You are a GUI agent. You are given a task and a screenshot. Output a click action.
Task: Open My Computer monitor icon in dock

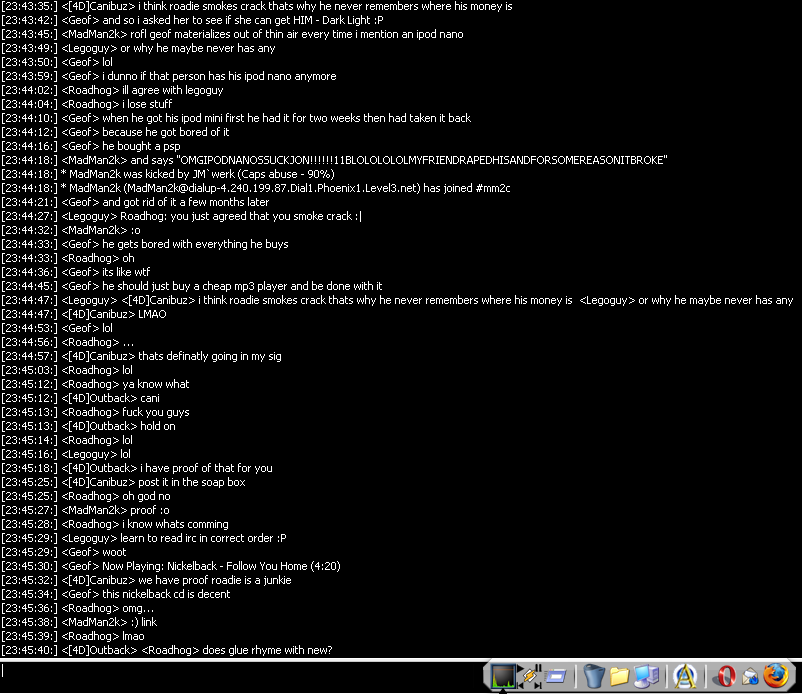pyautogui.click(x=646, y=677)
